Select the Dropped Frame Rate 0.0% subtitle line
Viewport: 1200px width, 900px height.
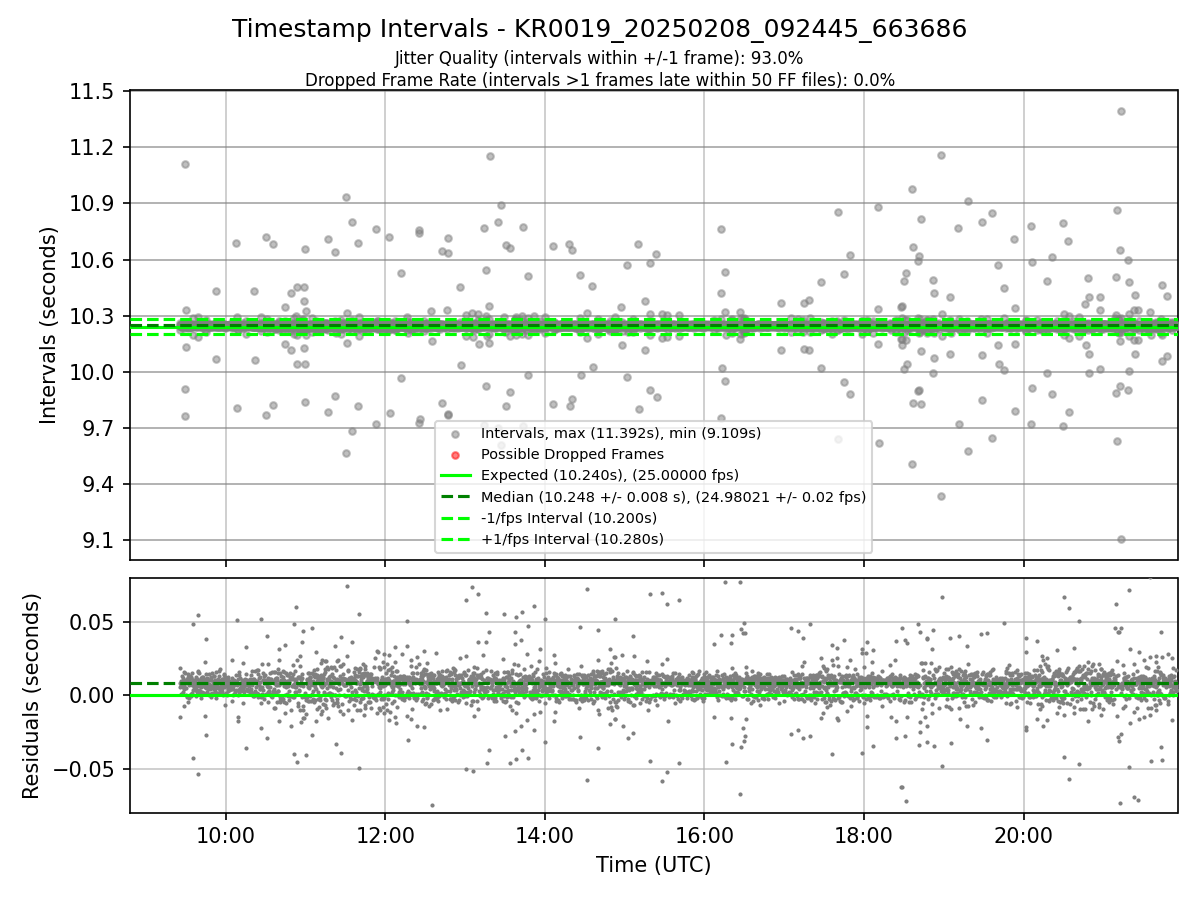[599, 80]
